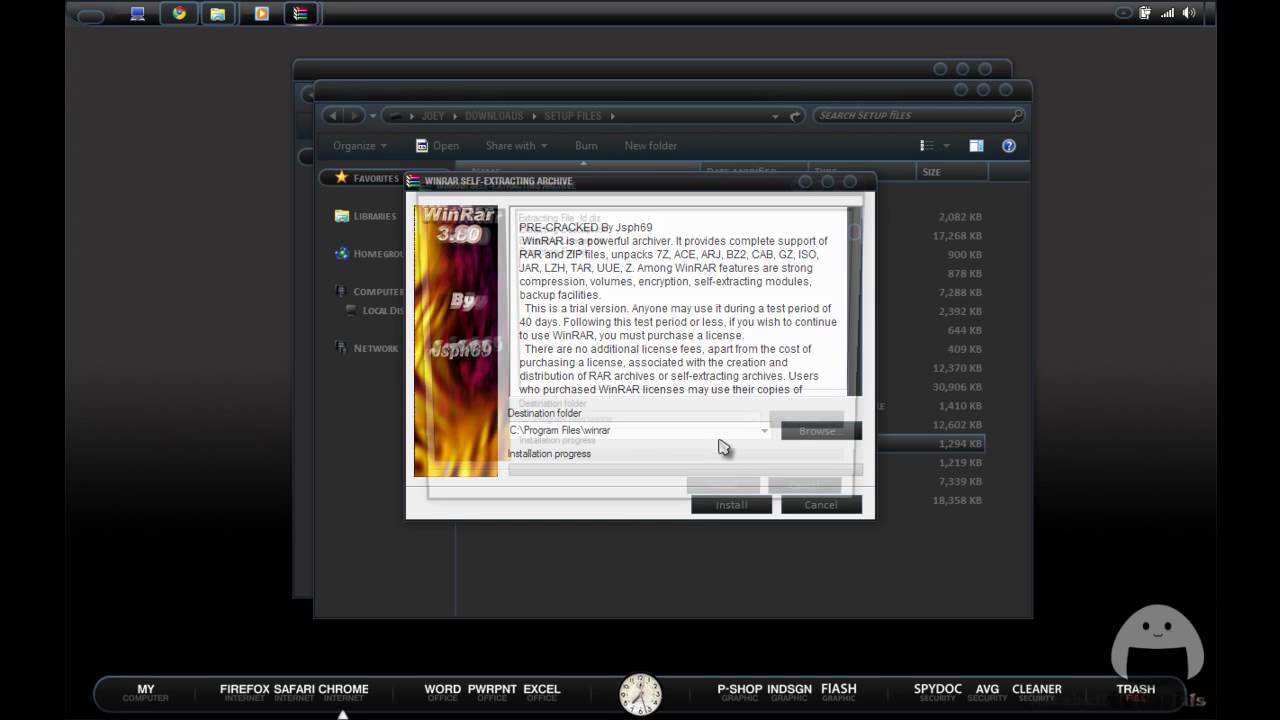
Task: Click DOWNLOADS in the Explorer address path
Action: pyautogui.click(x=494, y=116)
